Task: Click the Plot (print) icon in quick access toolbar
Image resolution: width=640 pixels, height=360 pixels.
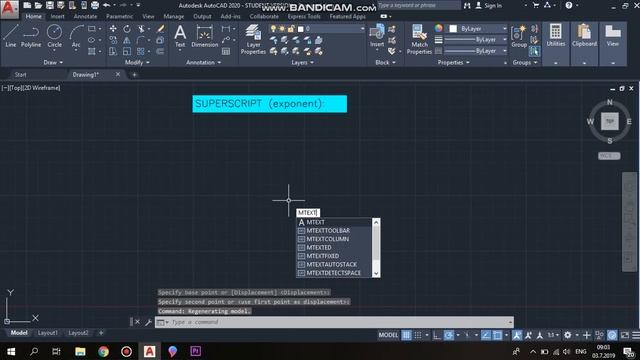Action: click(x=95, y=5)
